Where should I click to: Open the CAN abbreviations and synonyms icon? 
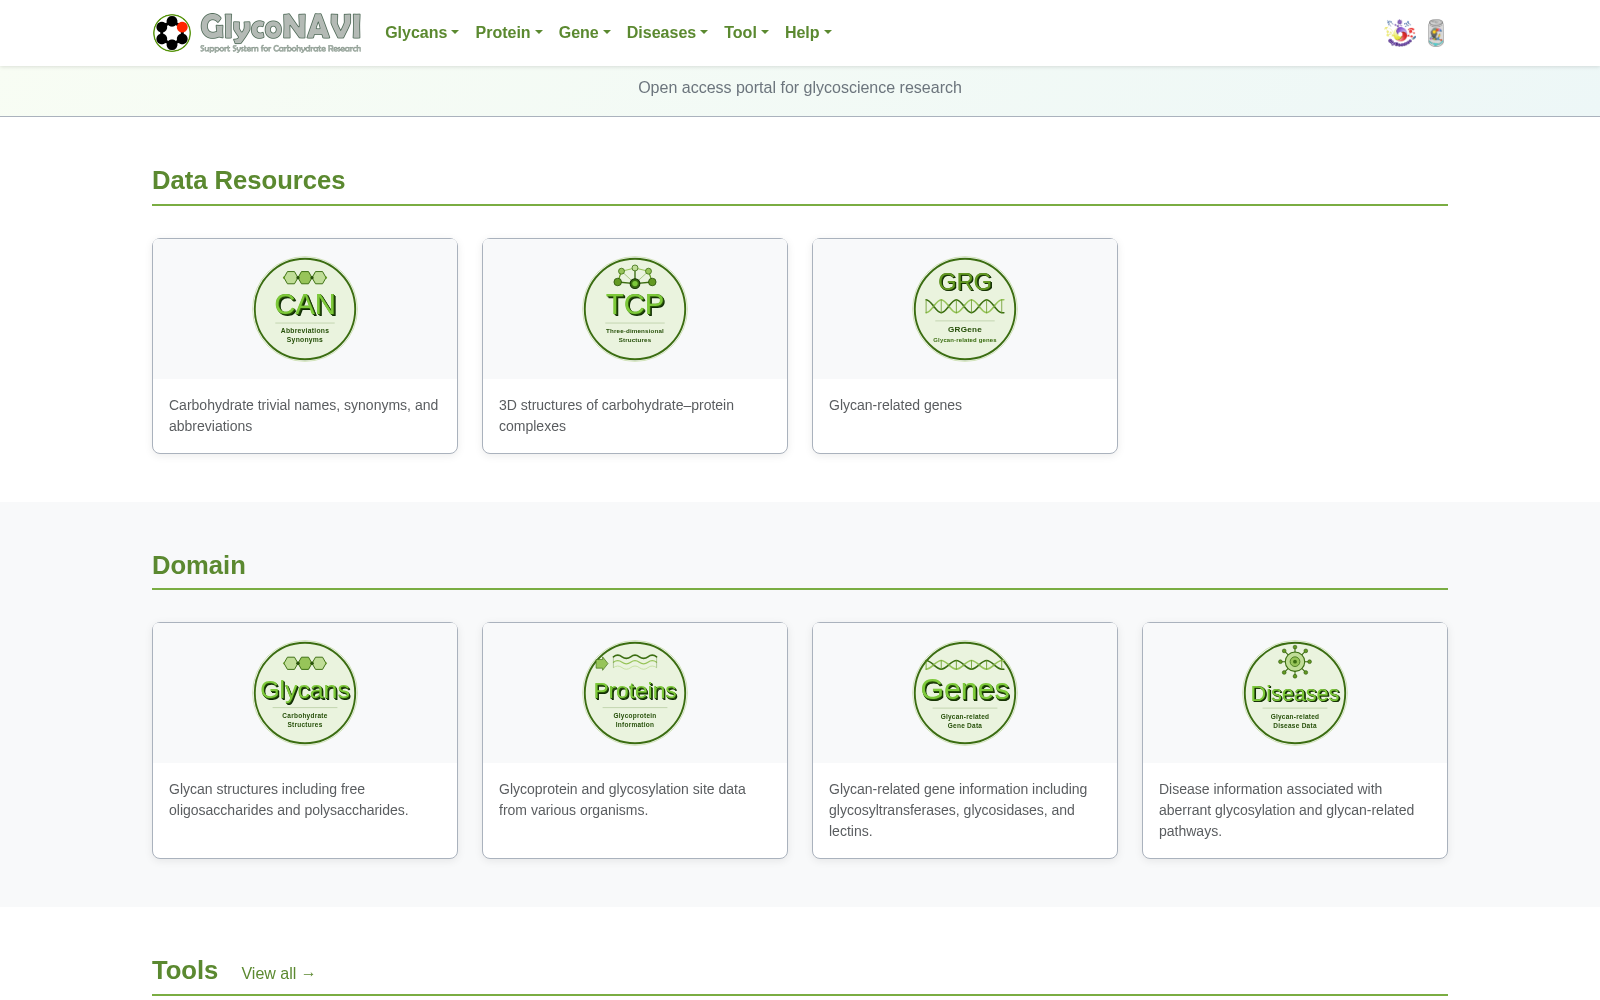[305, 309]
